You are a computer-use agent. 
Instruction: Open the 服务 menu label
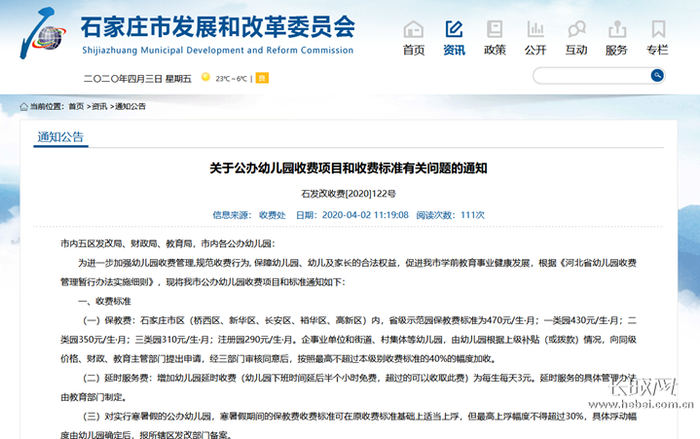617,50
